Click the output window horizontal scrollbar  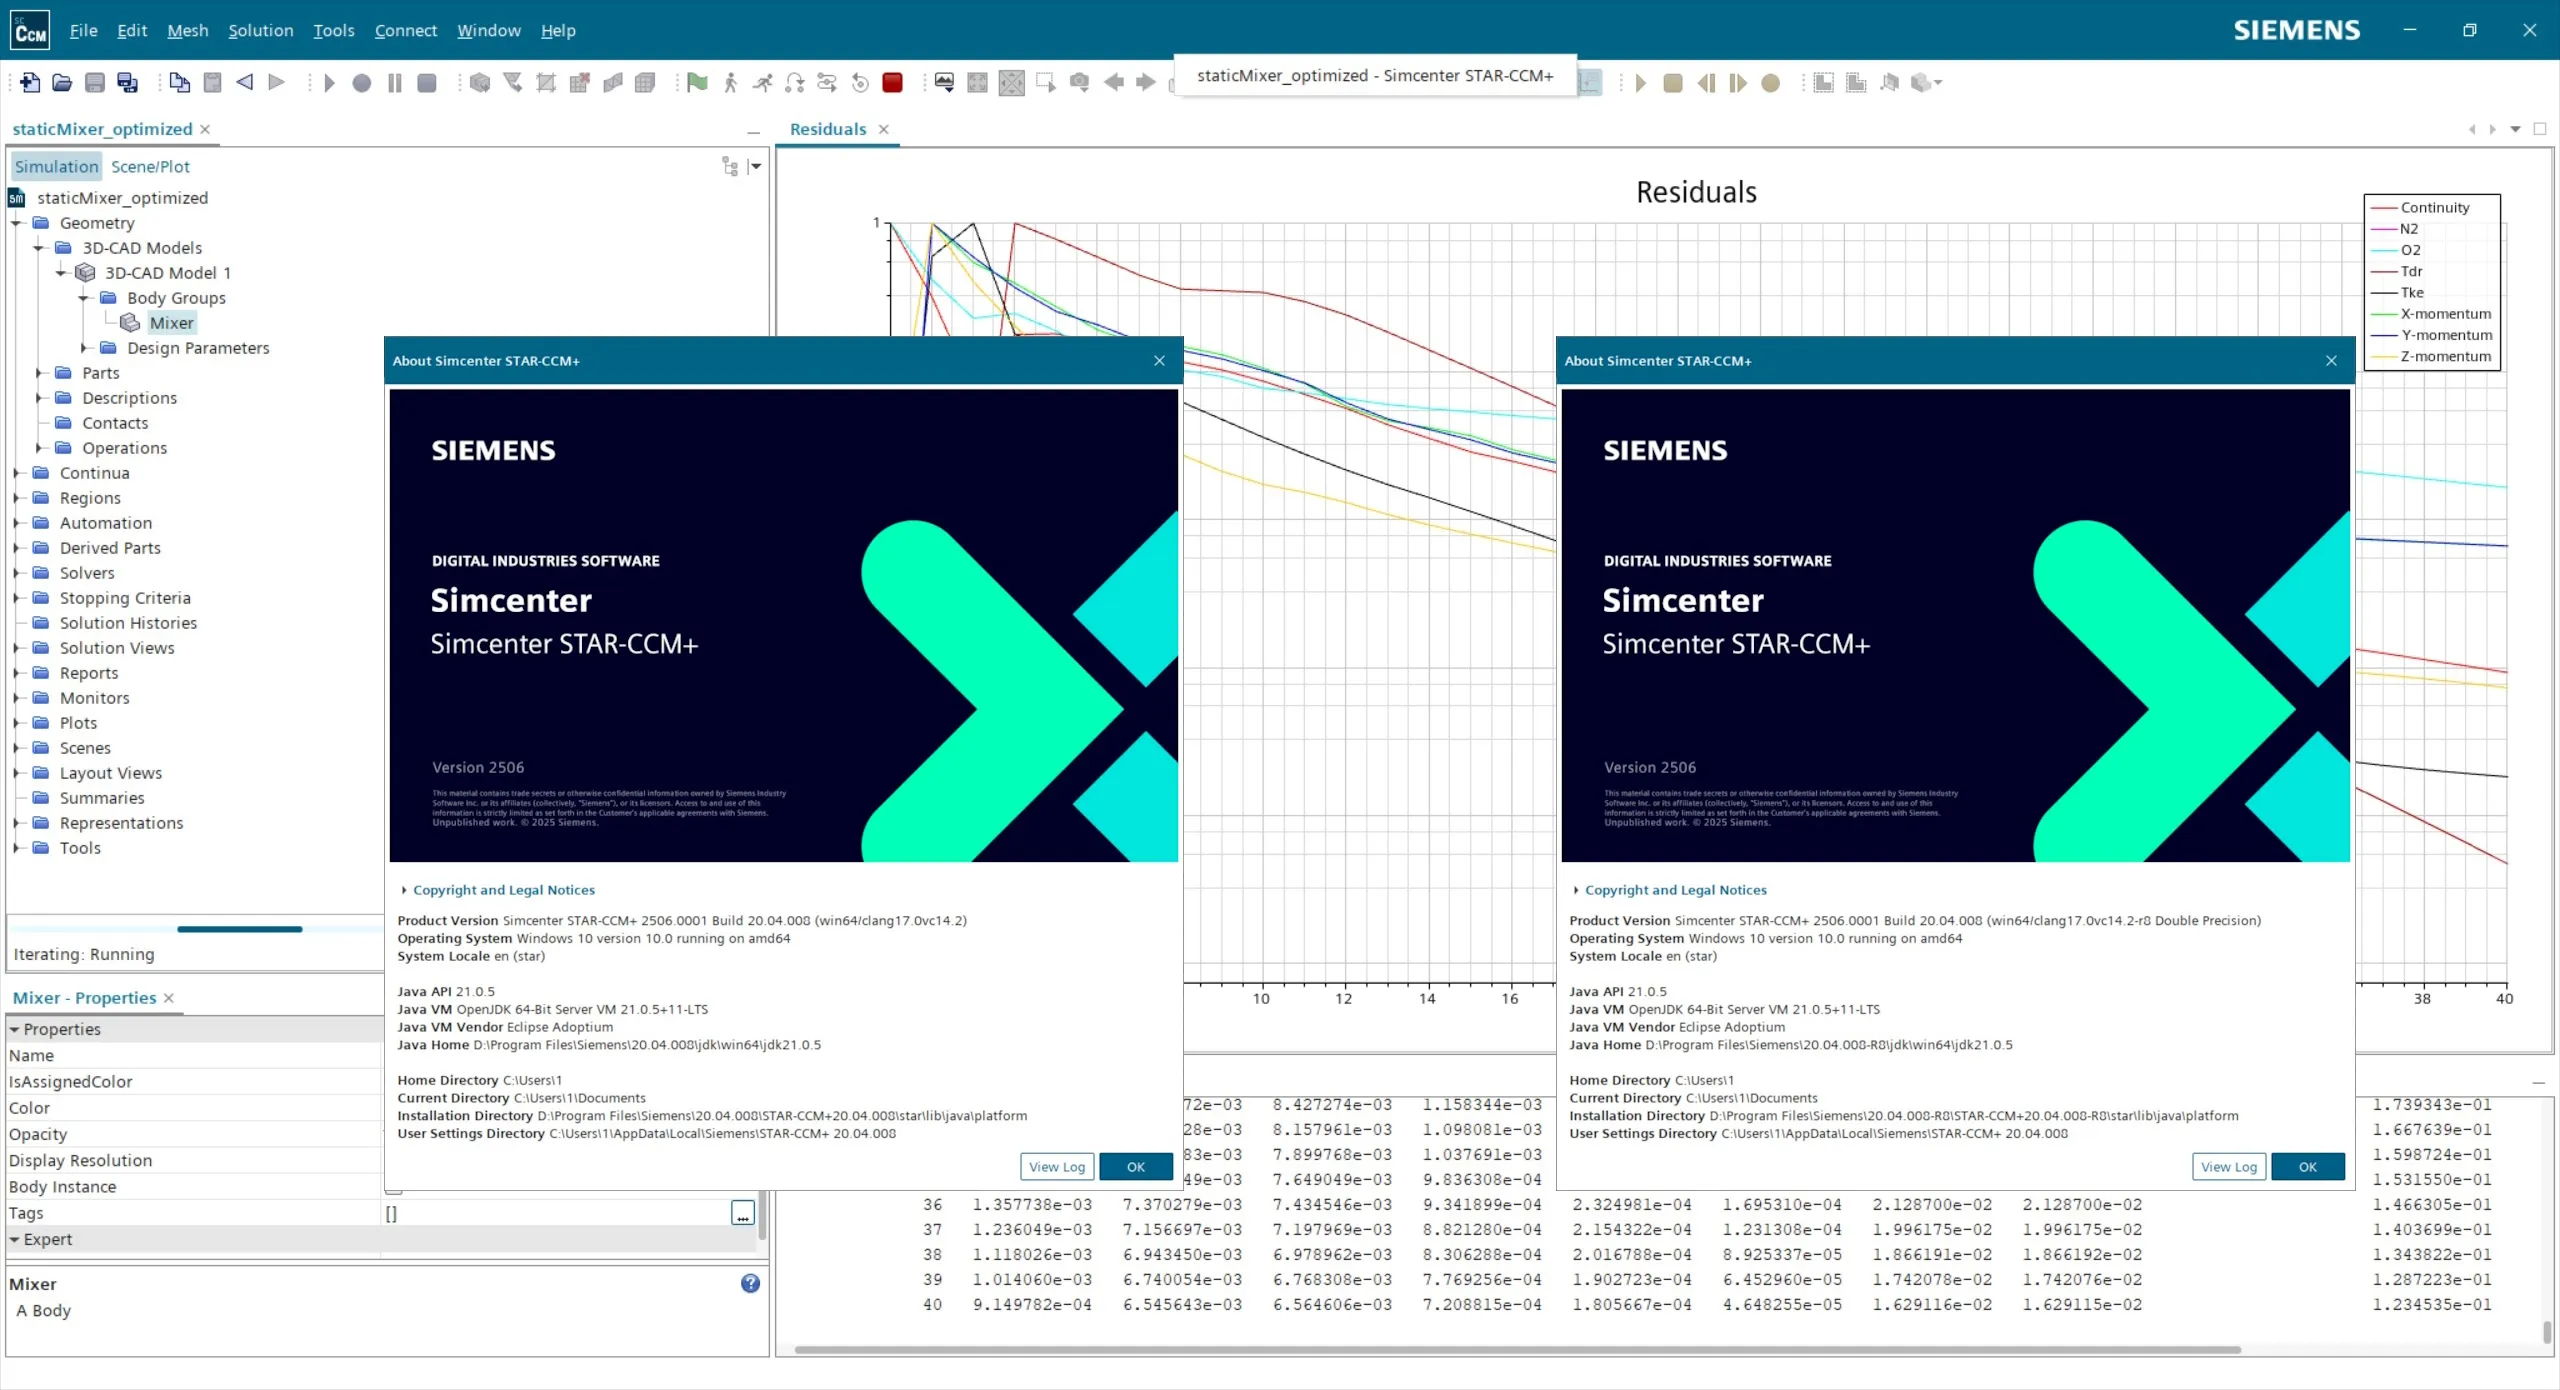coord(1517,1349)
